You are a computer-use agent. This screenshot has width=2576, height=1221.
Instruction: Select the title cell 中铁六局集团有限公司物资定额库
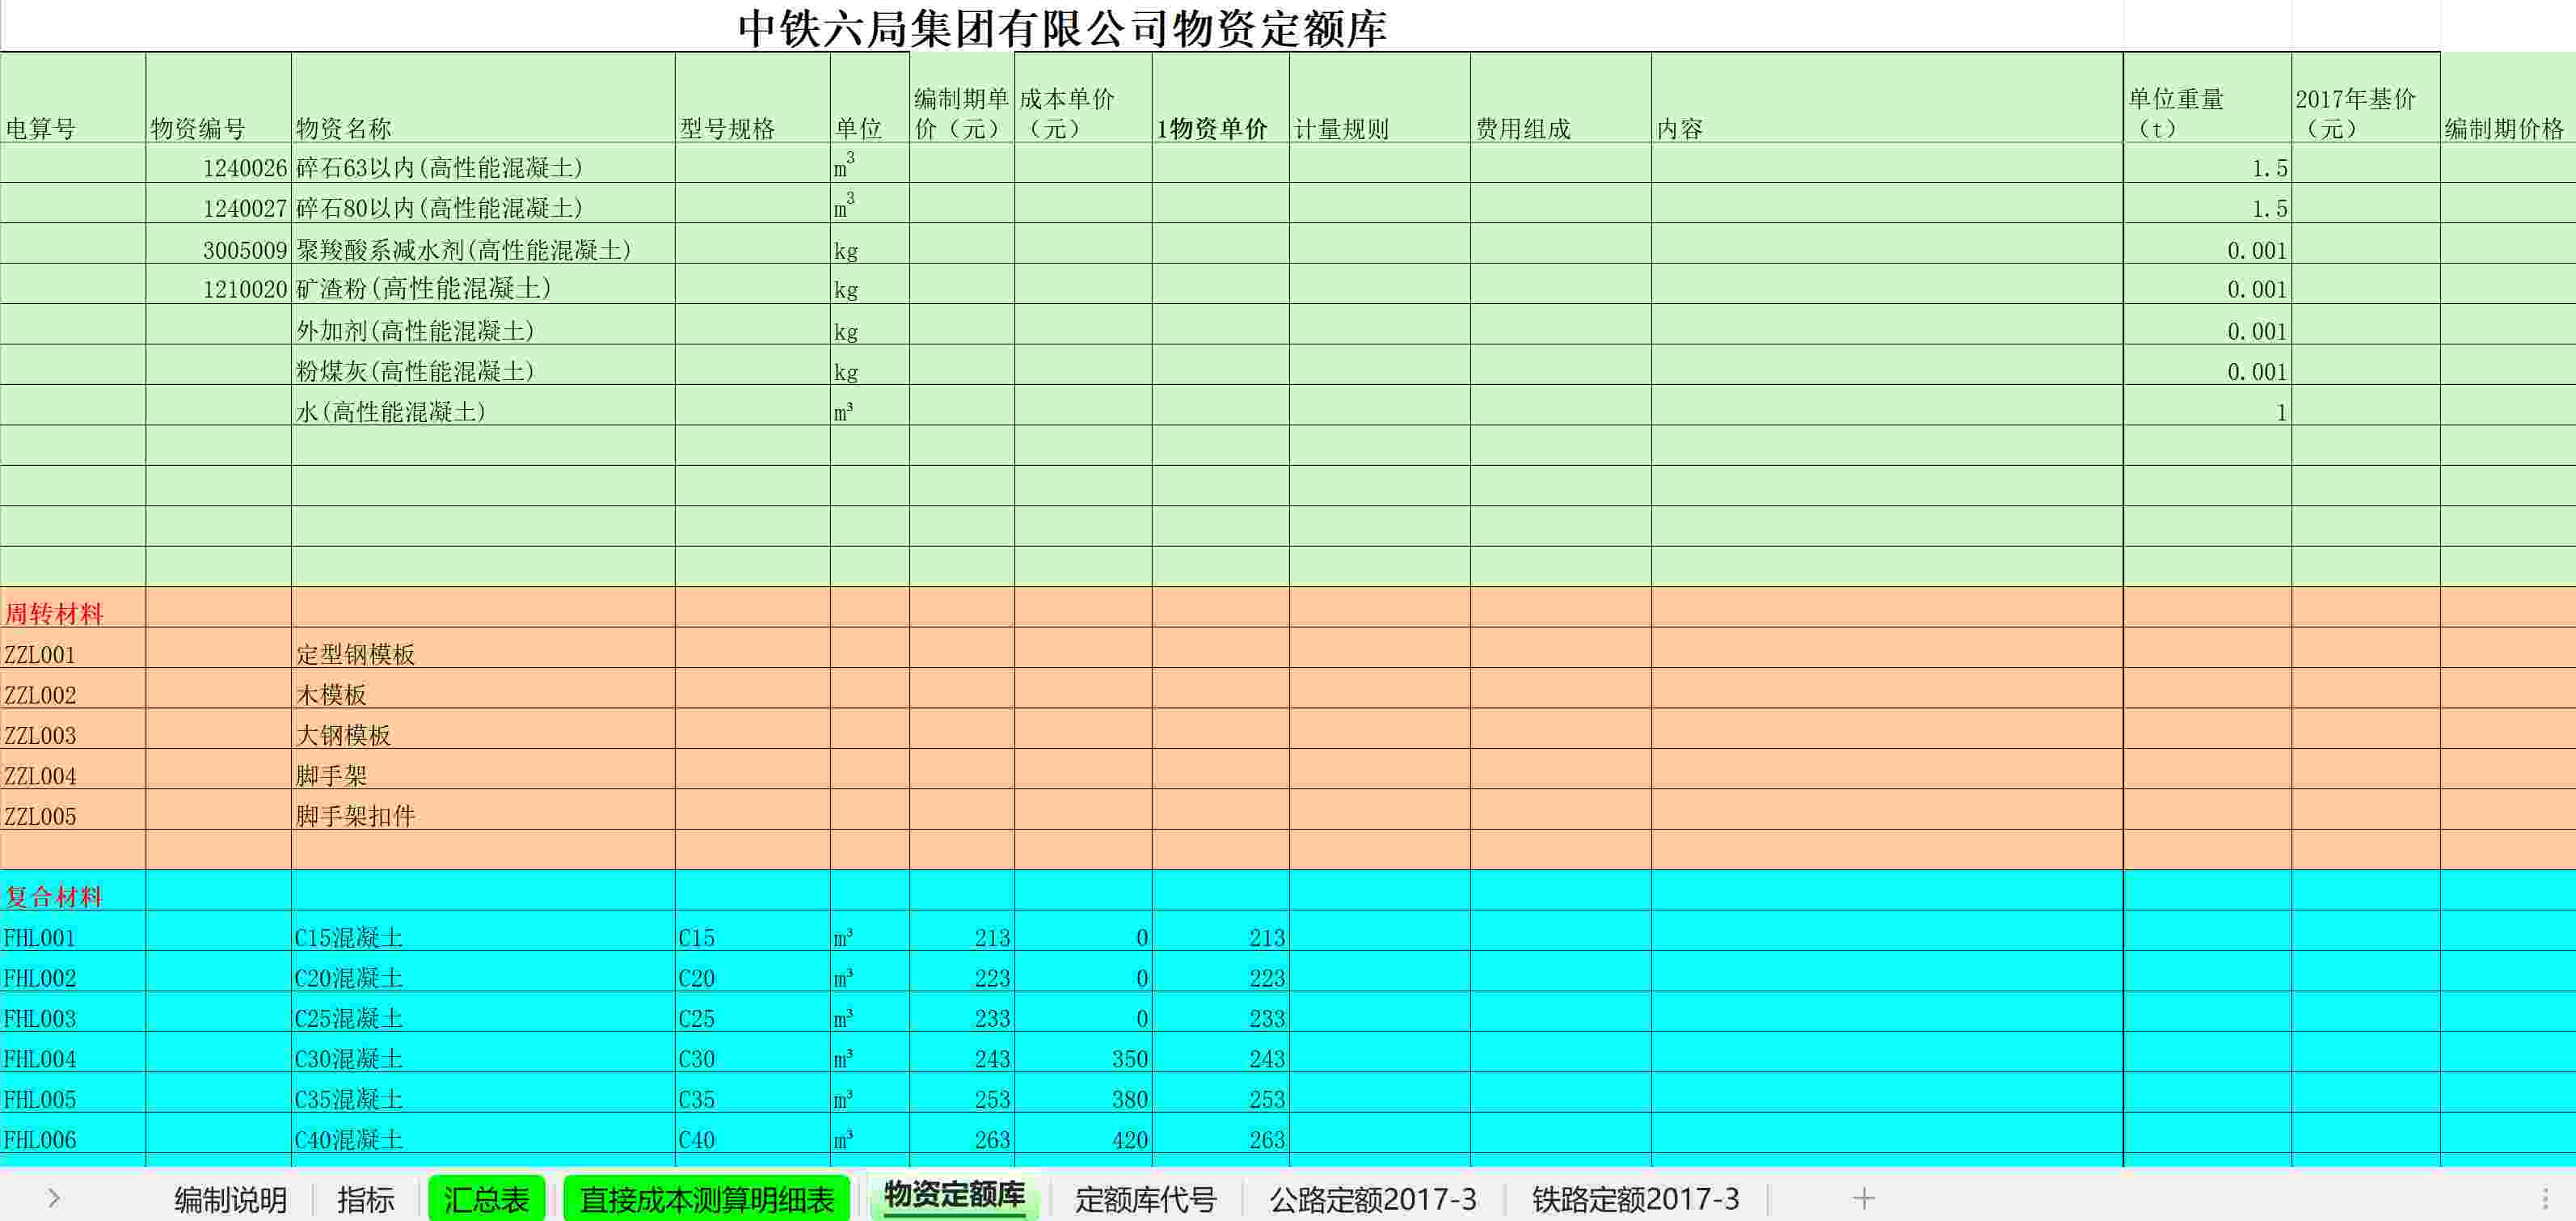tap(1062, 27)
